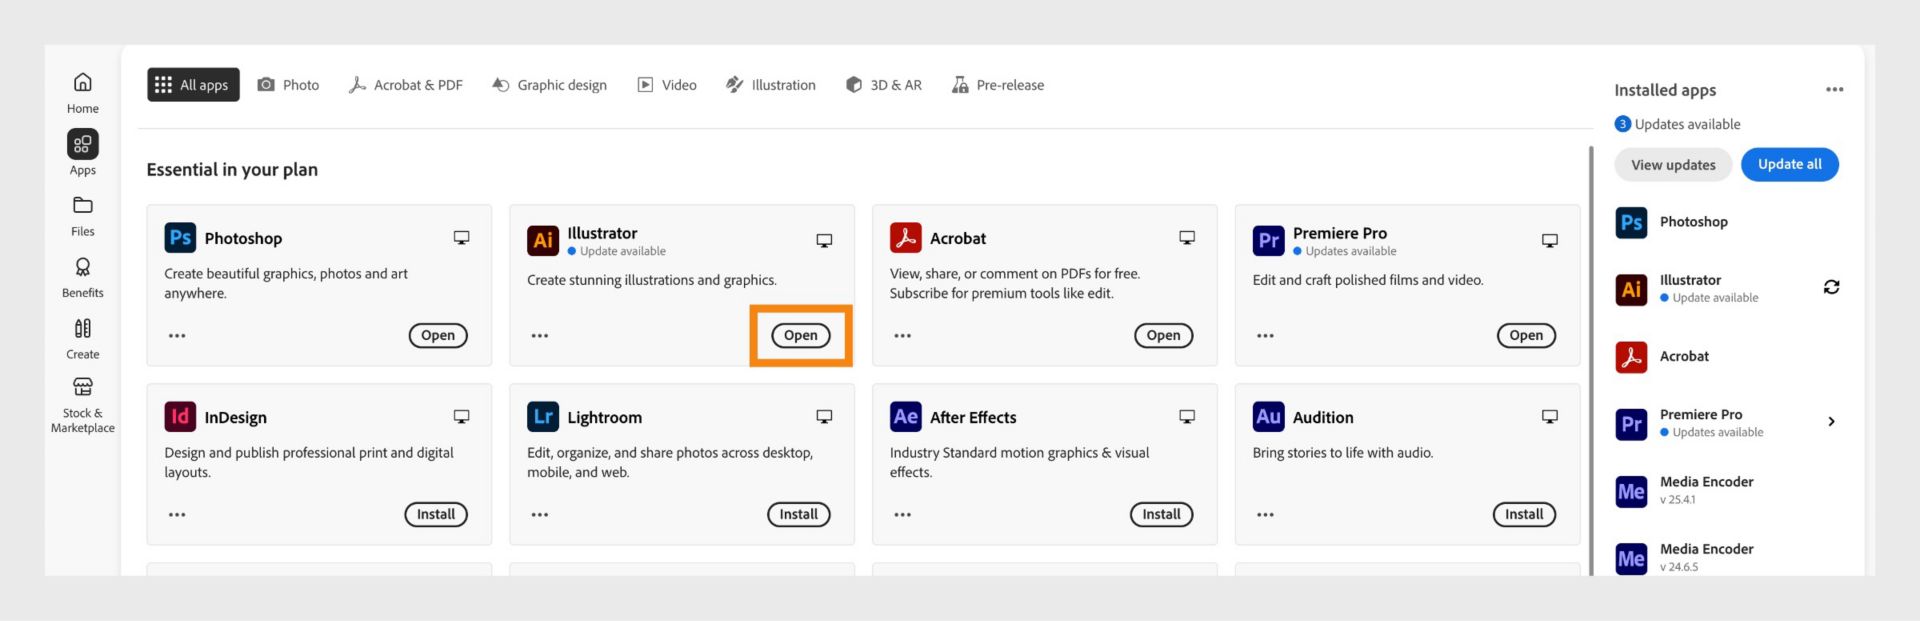Screen dimensions: 1920x621
Task: Show more options on Lightroom card
Action: 540,515
